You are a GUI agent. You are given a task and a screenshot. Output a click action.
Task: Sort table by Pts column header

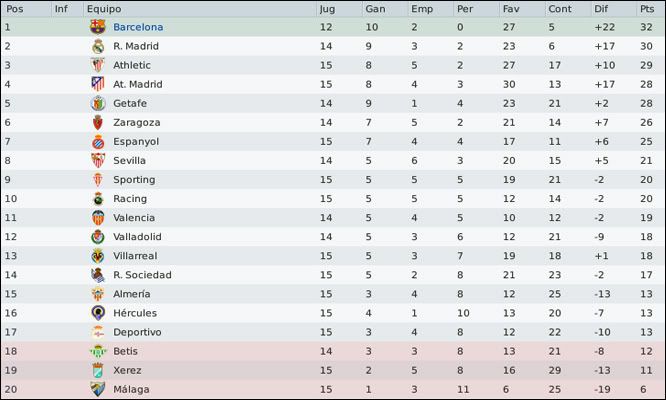pos(647,9)
